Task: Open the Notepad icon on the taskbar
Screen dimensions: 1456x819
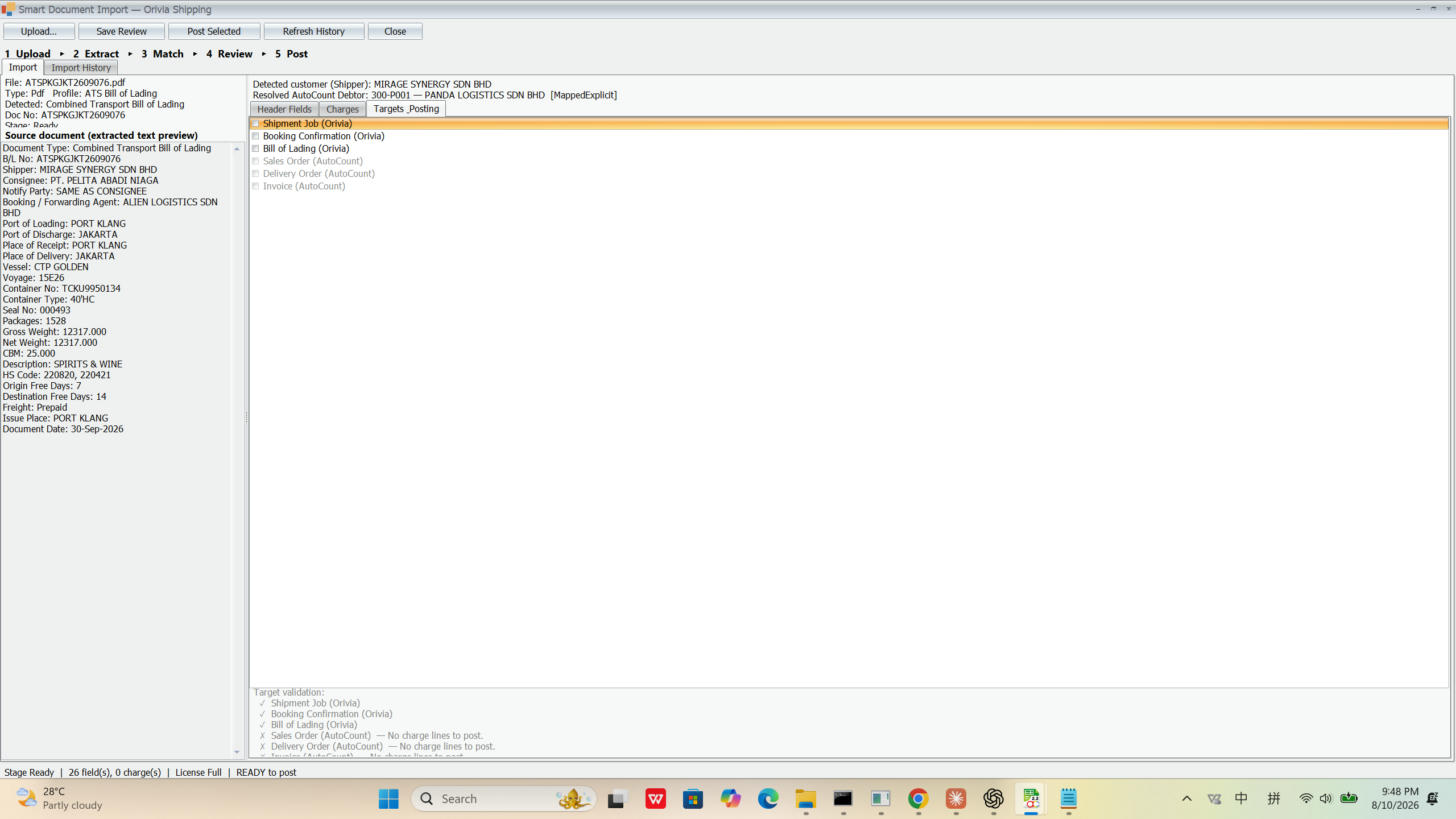Action: click(x=1068, y=798)
